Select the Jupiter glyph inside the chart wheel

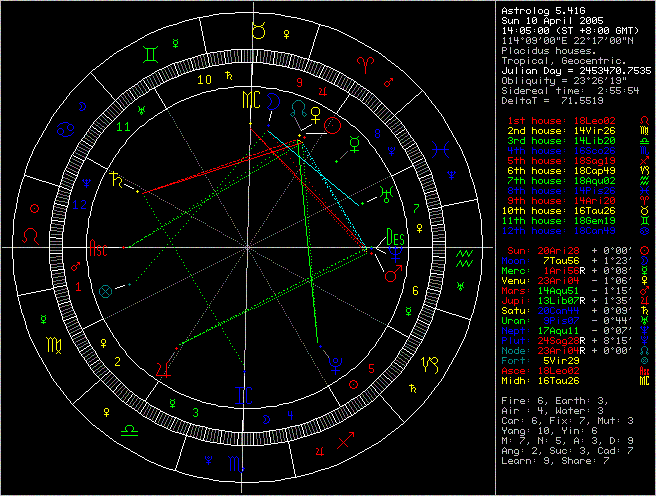161,369
